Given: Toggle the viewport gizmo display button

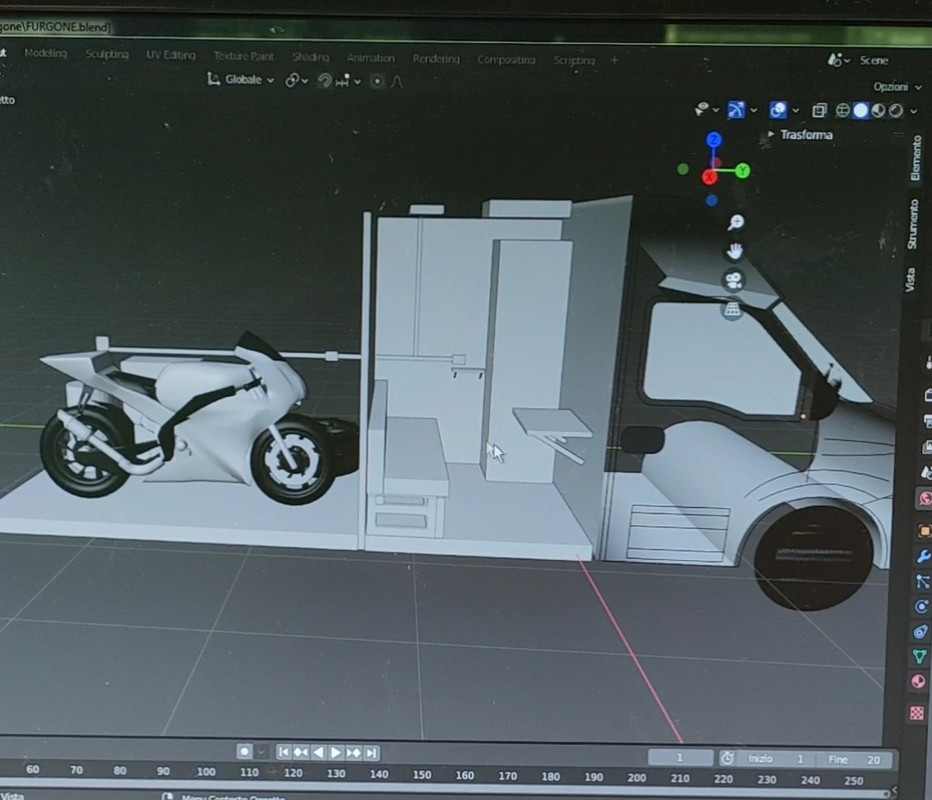Looking at the screenshot, I should coord(737,110).
